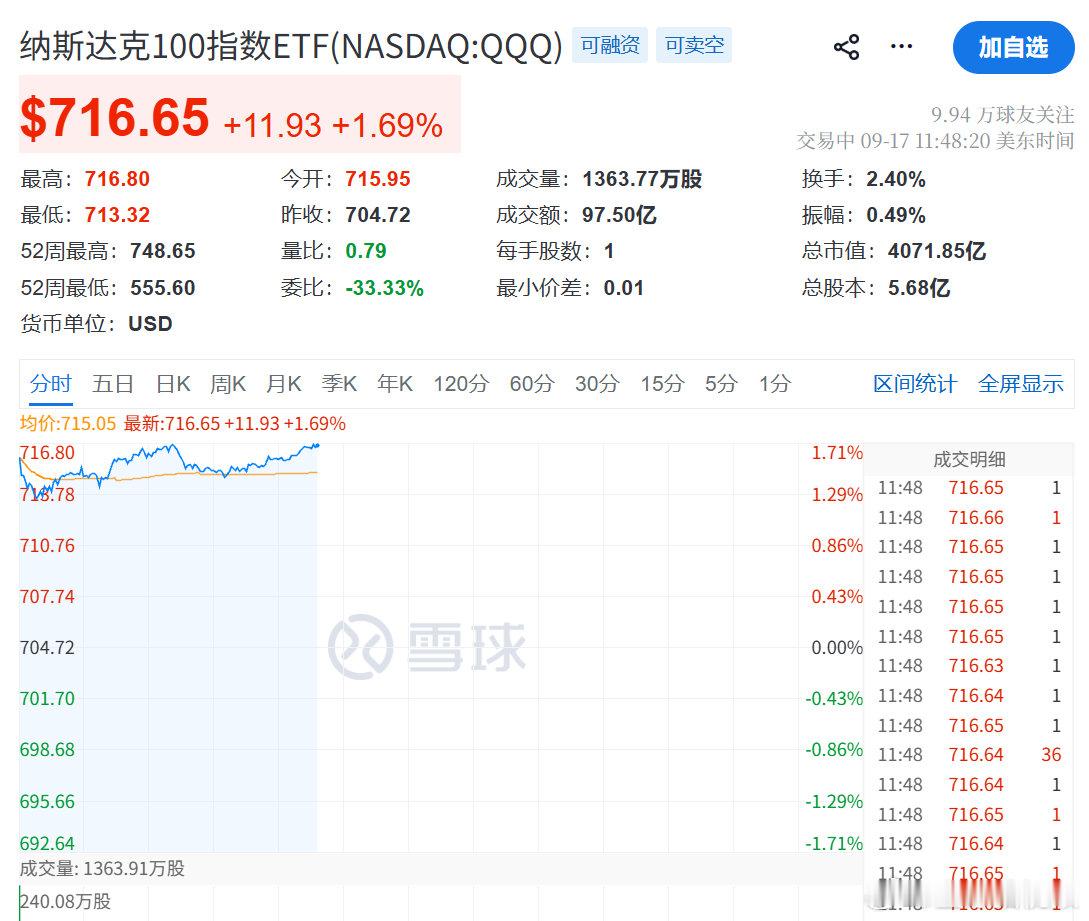Click the 换手 value 2.40%
The height and width of the screenshot is (921, 1089).
pos(896,179)
